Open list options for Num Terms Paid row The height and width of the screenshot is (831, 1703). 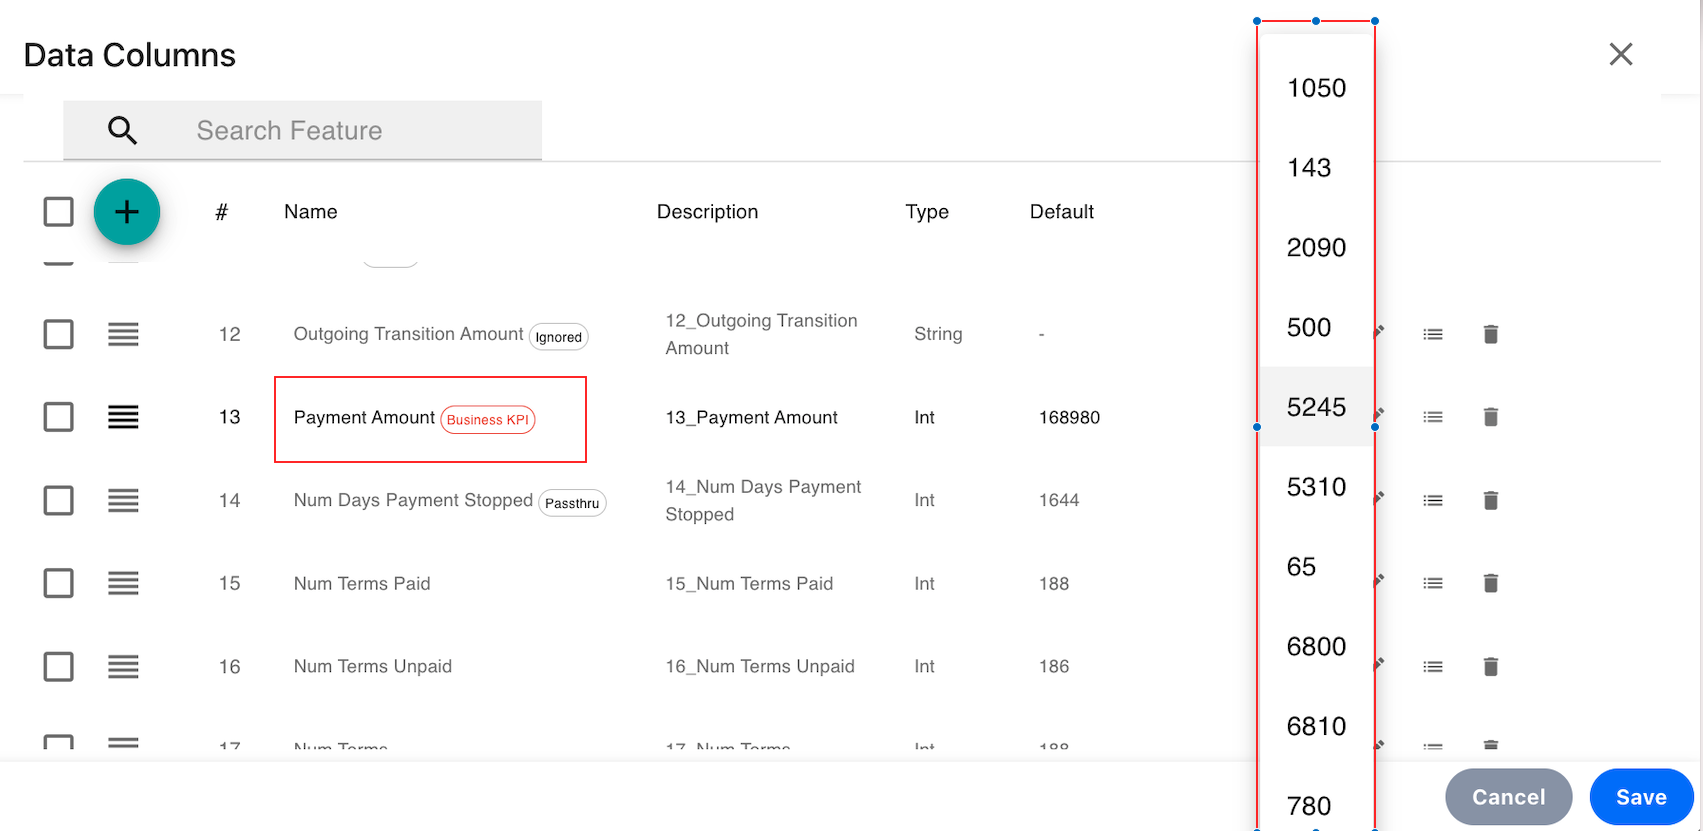[x=1433, y=583]
